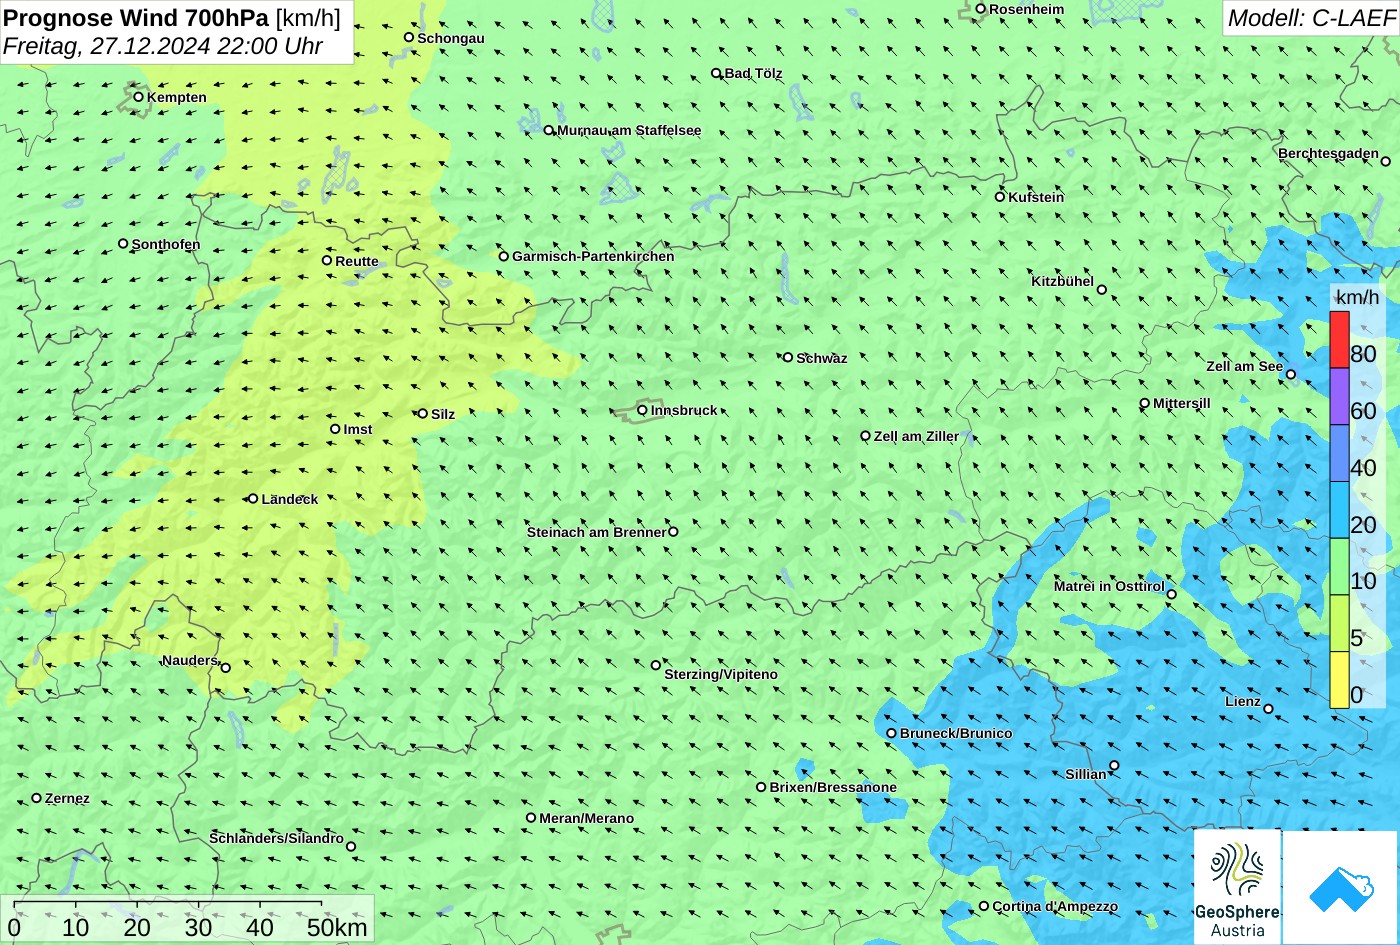Click the Rosenheim location dot
This screenshot has width=1400, height=945.
click(981, 9)
